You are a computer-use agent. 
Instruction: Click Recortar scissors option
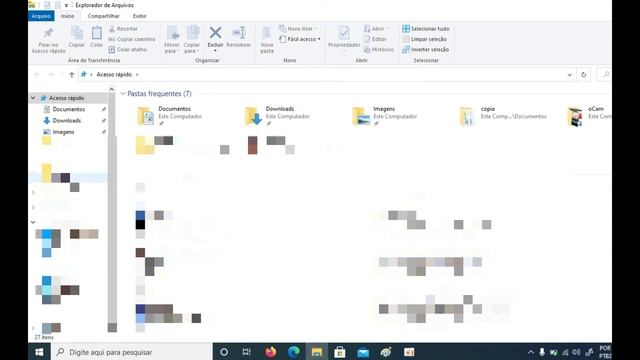coord(123,29)
